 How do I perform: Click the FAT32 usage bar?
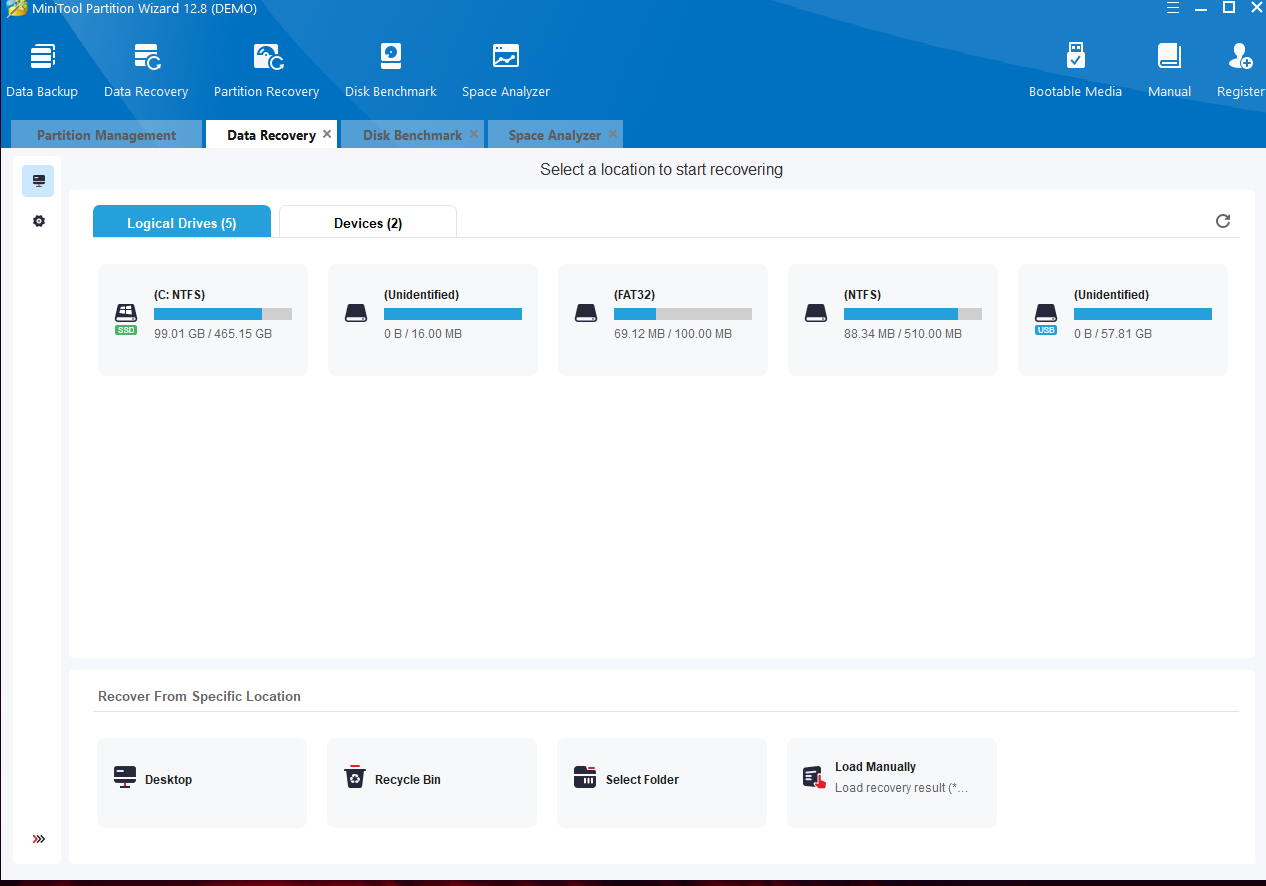(x=683, y=314)
